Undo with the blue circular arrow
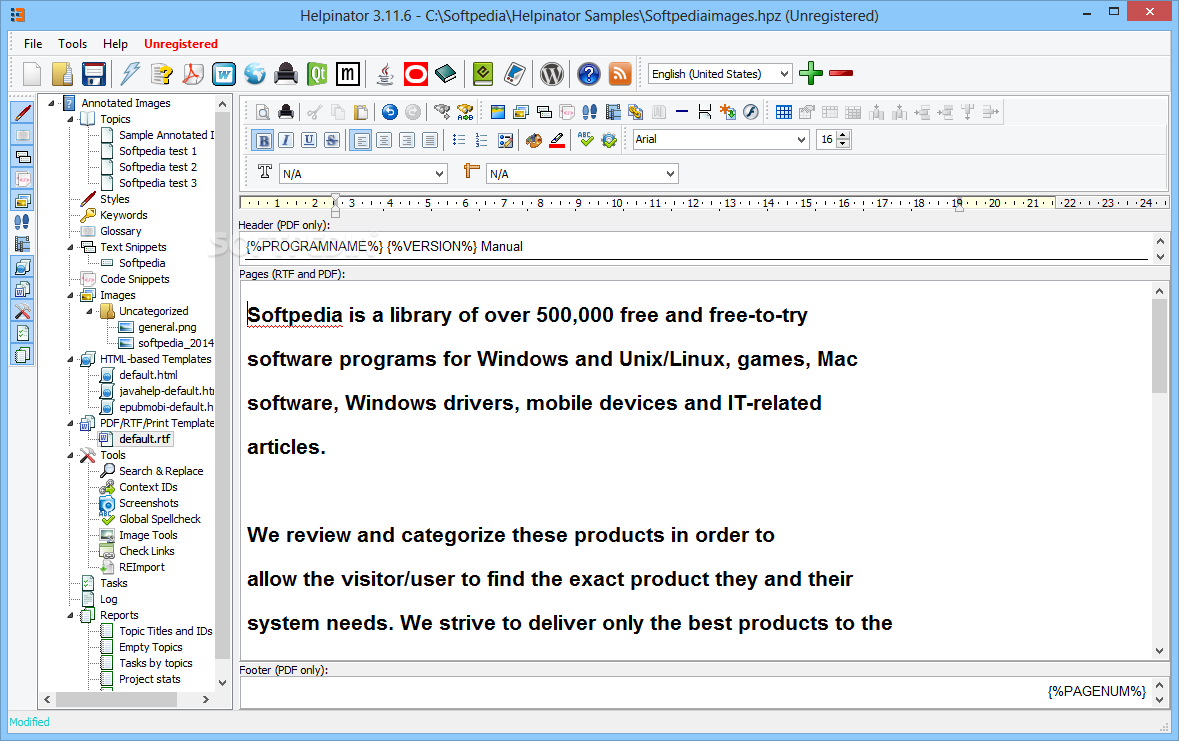Screen dimensions: 1179x741 click(389, 112)
